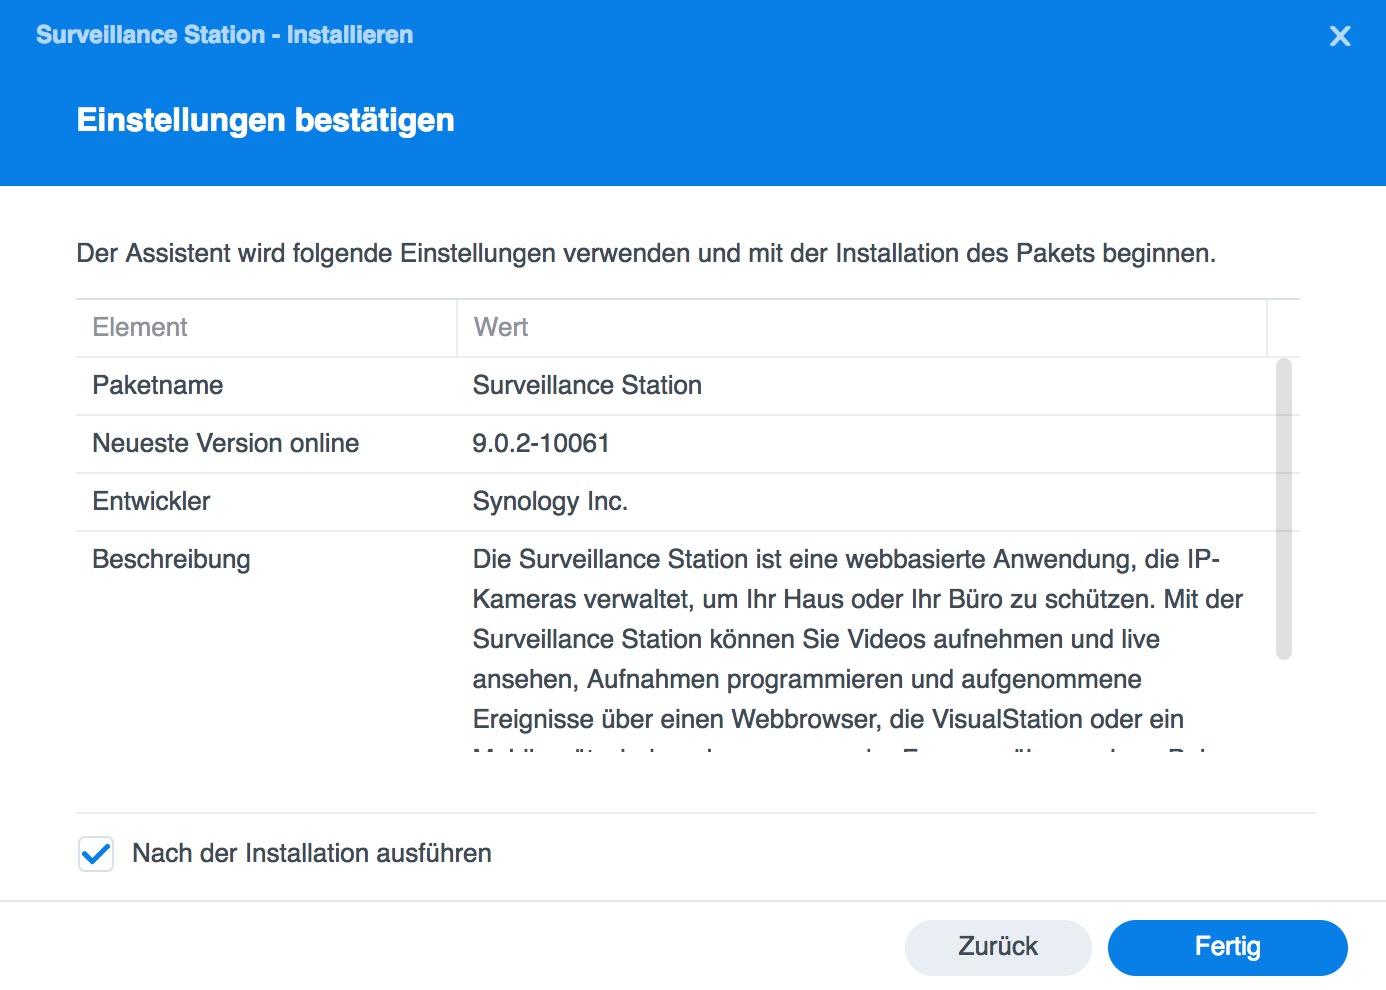Click the 'Der Assistent wird...' intro sentence
The image size is (1386, 990).
coord(646,254)
